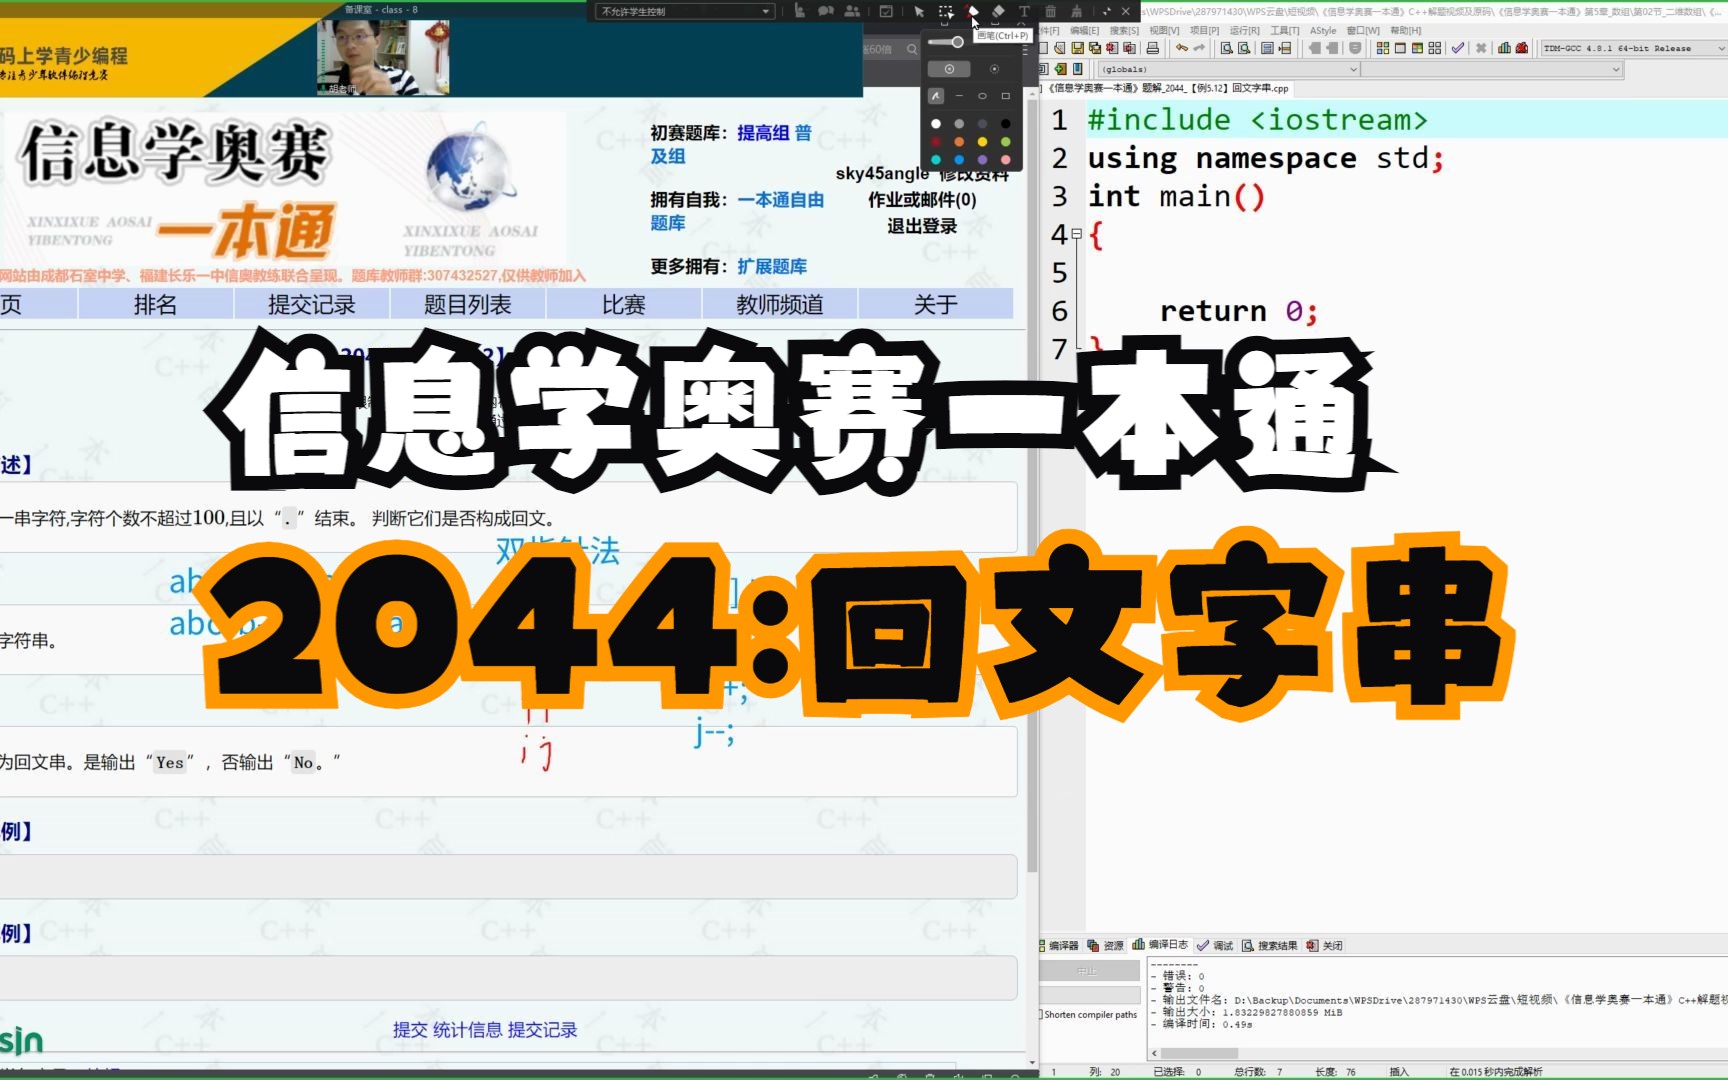Screen dimensions: 1728x1080
Task: Select the red color swatch in brush panel
Action: point(935,142)
